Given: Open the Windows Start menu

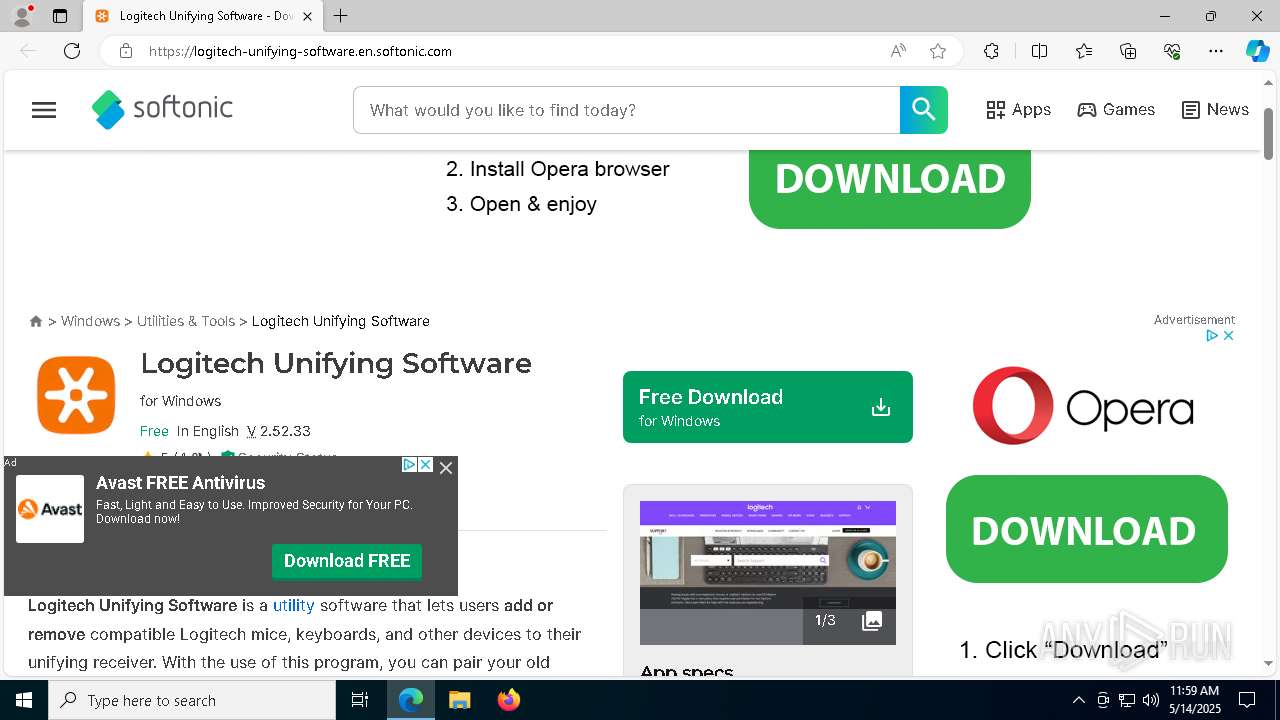Looking at the screenshot, I should pos(24,700).
